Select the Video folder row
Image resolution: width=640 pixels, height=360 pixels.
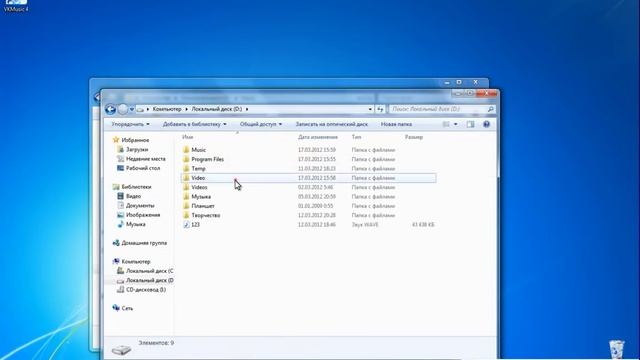click(308, 178)
